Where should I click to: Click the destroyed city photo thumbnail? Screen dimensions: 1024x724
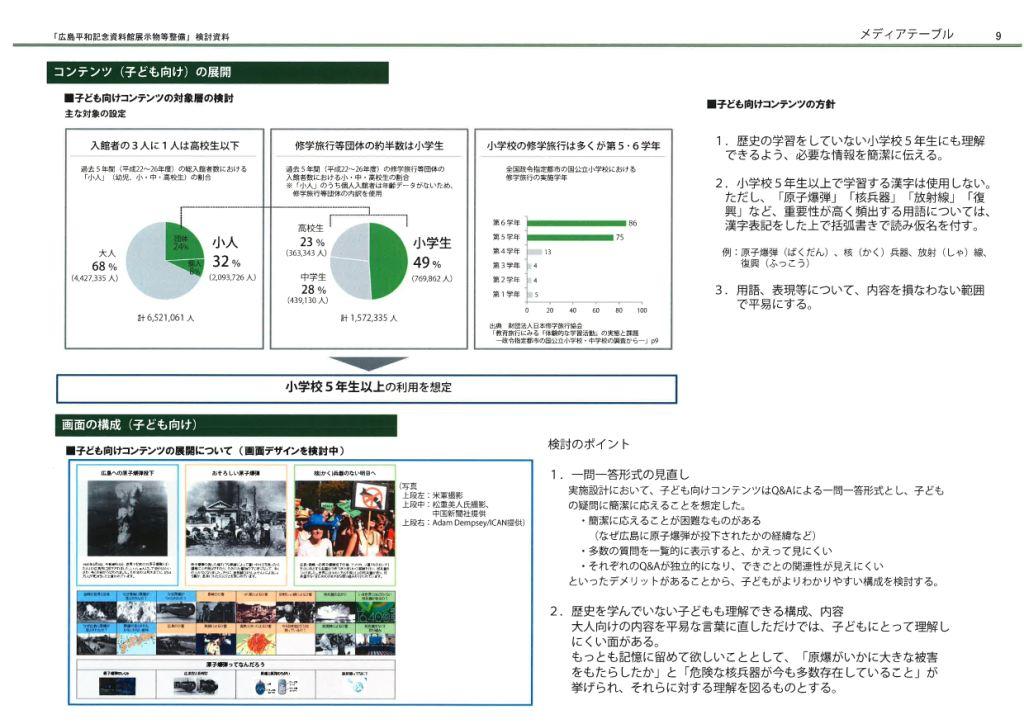(236, 519)
